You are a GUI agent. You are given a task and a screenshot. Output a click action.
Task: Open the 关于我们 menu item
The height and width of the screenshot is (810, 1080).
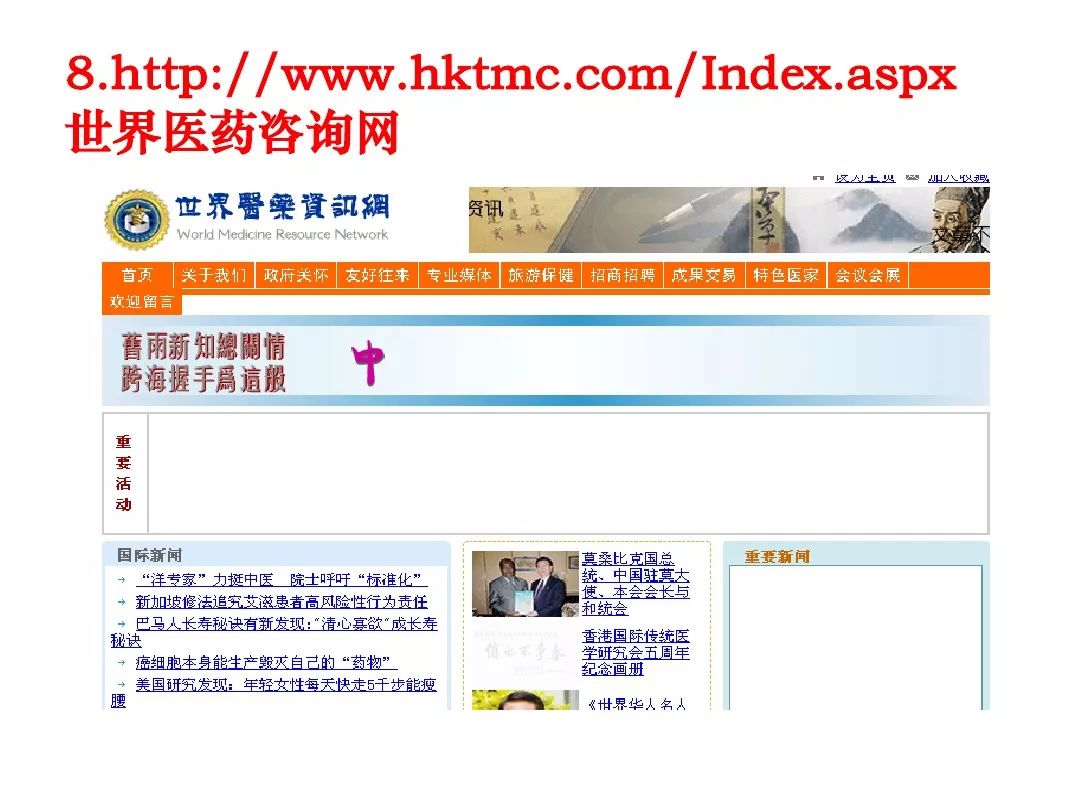point(213,276)
